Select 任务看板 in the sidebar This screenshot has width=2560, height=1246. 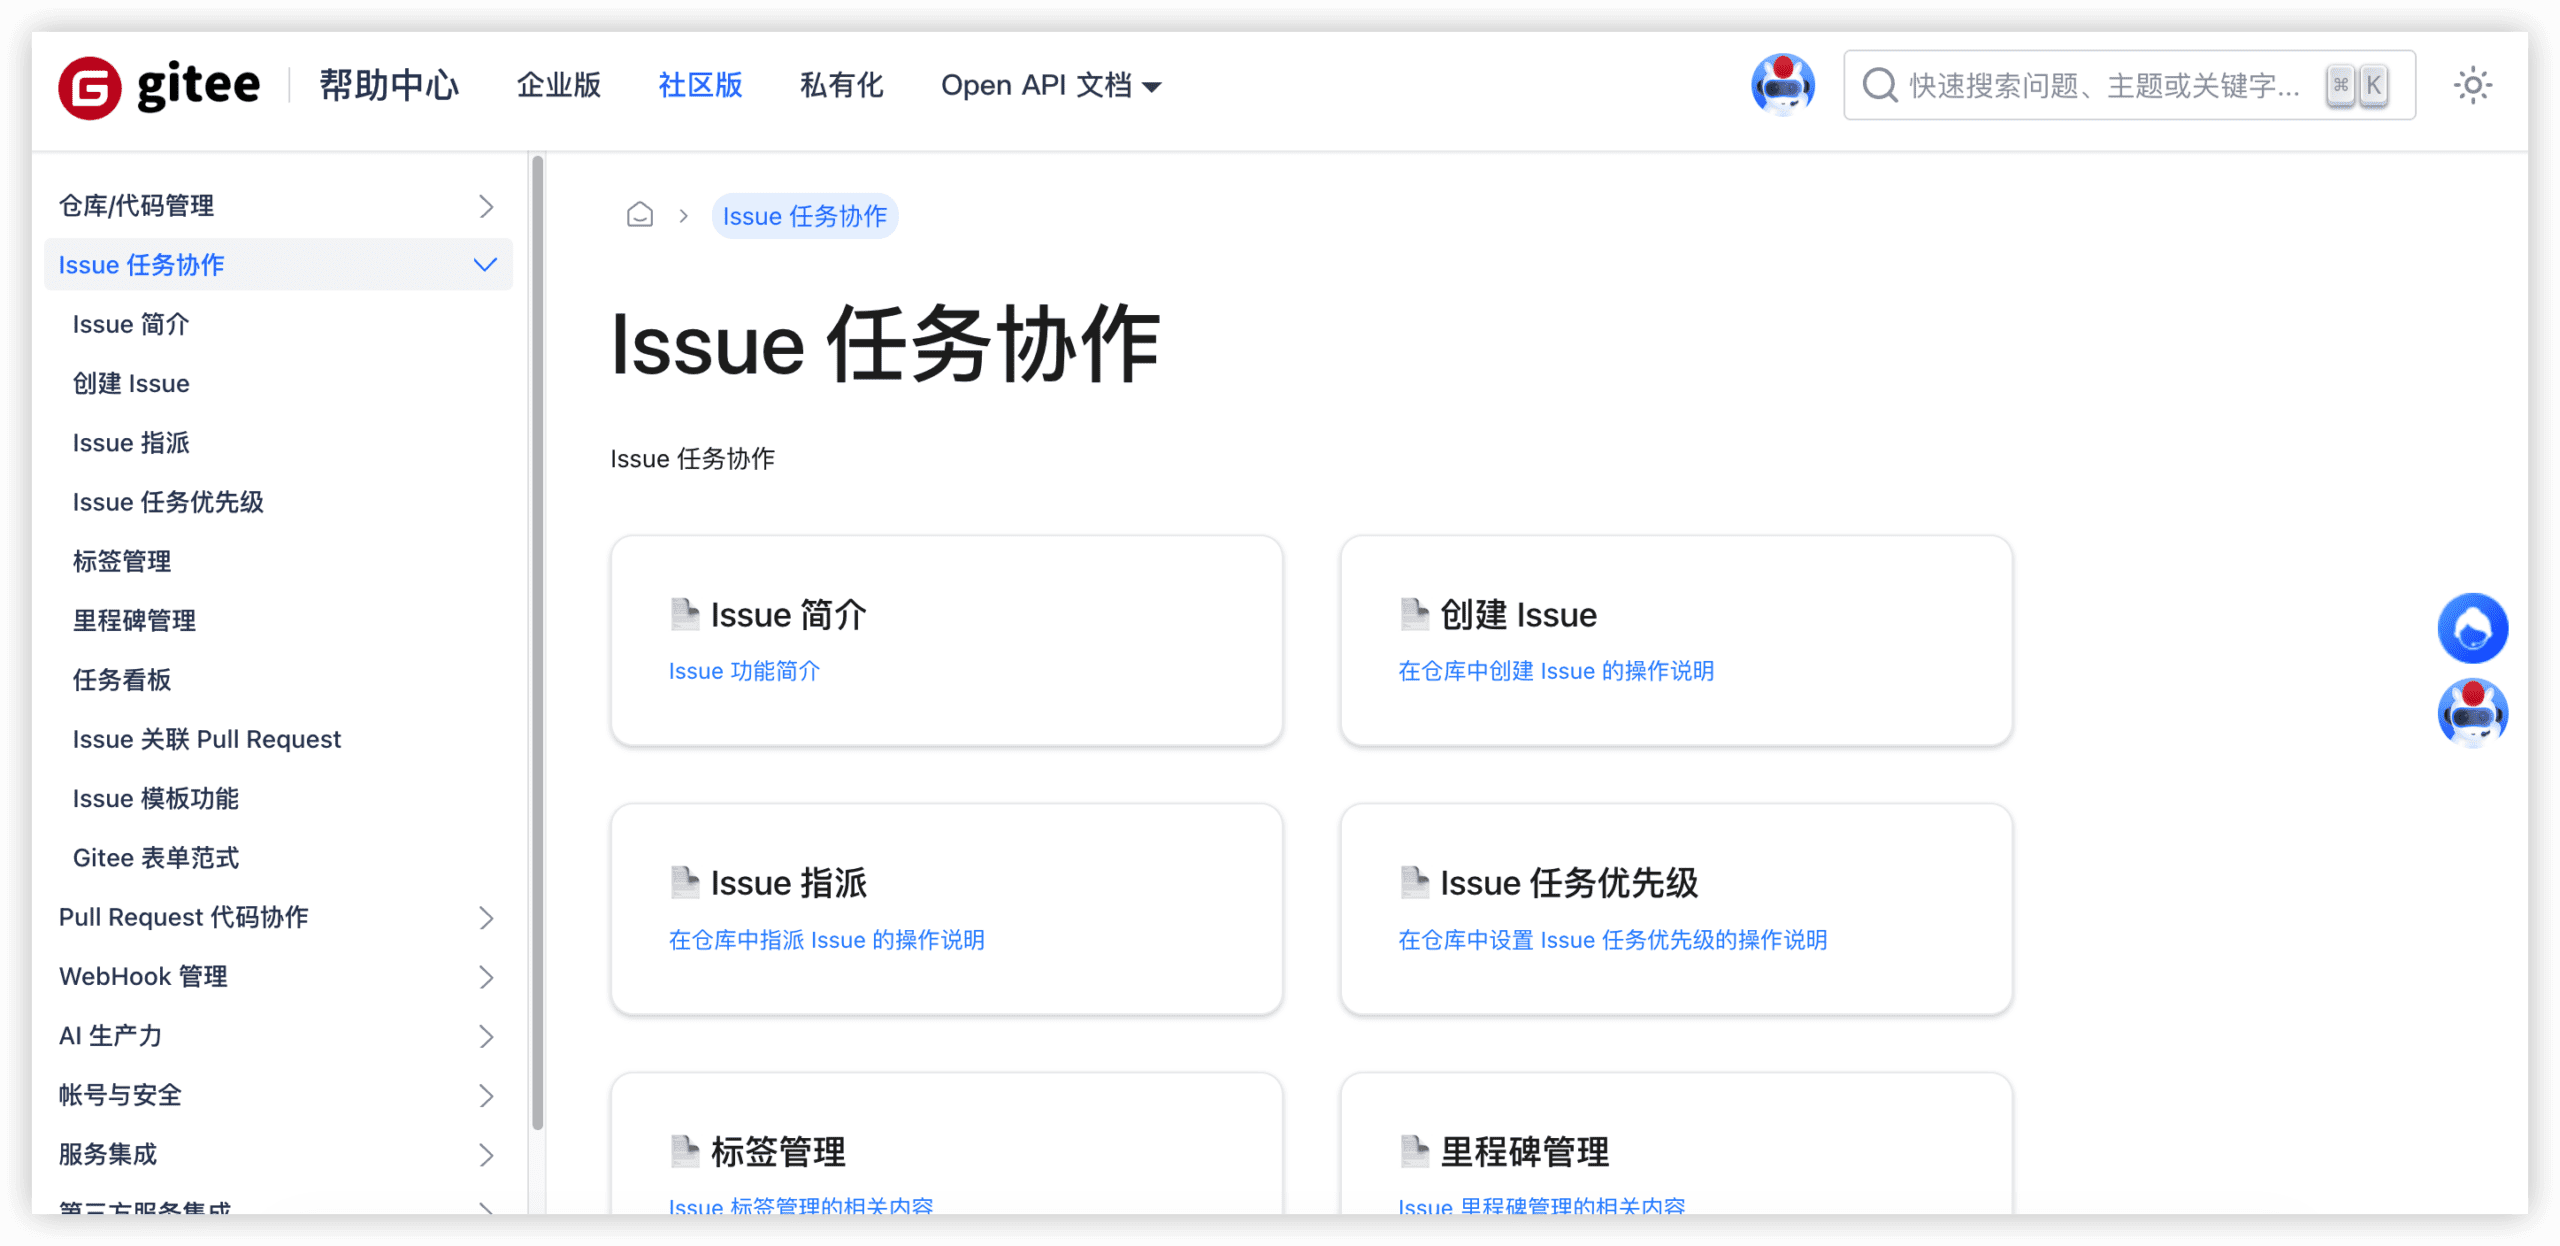[x=121, y=680]
